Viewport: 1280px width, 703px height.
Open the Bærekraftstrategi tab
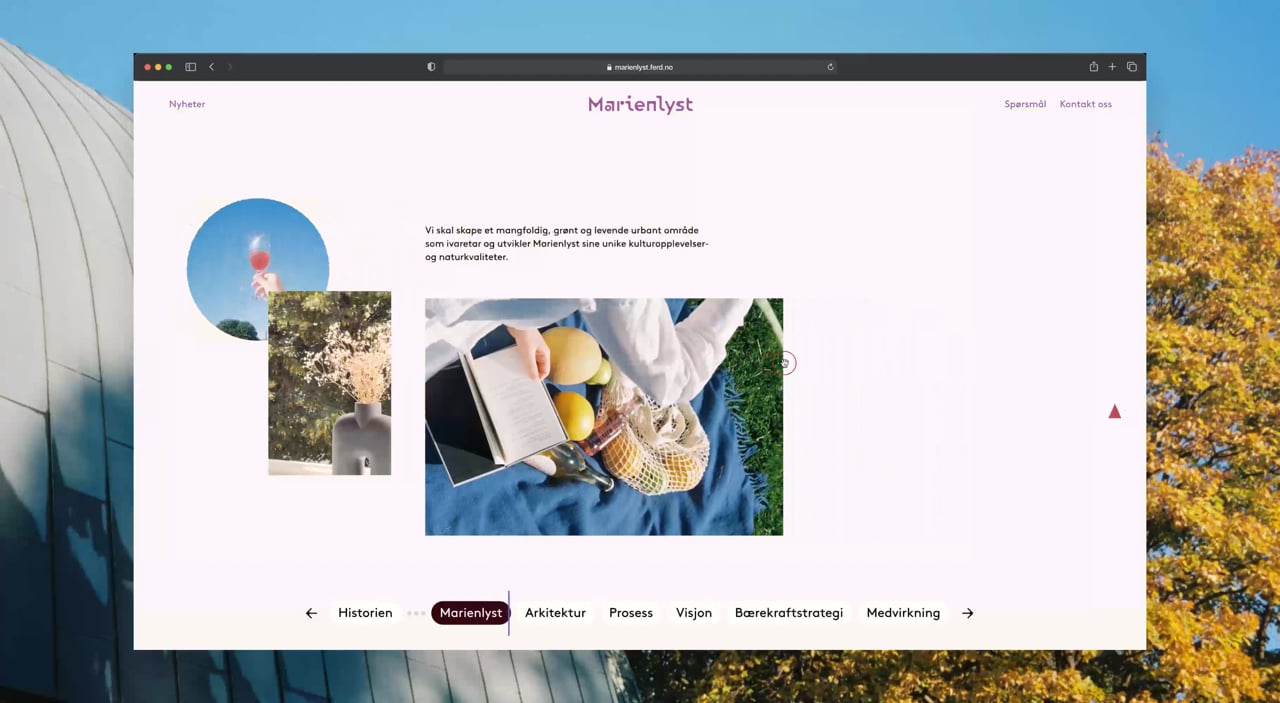(789, 613)
